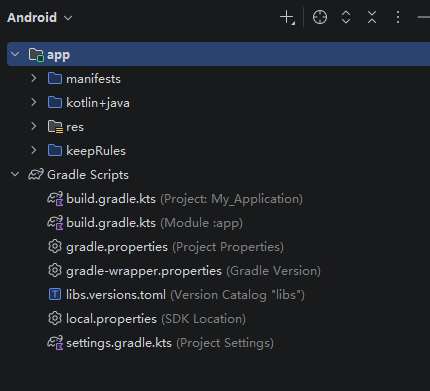Click the kotlin+java folder icon
The image size is (430, 391).
coord(55,102)
